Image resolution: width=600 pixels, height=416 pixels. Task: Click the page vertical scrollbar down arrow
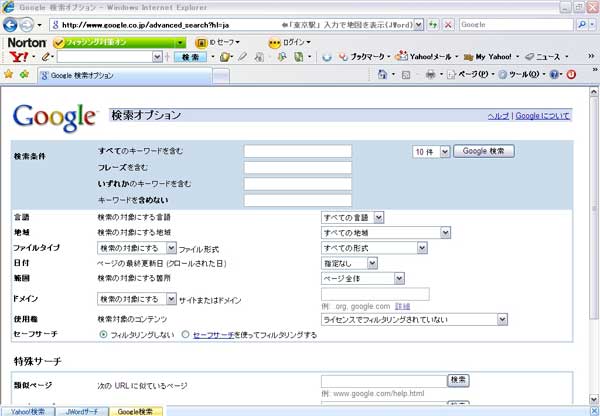[x=593, y=399]
